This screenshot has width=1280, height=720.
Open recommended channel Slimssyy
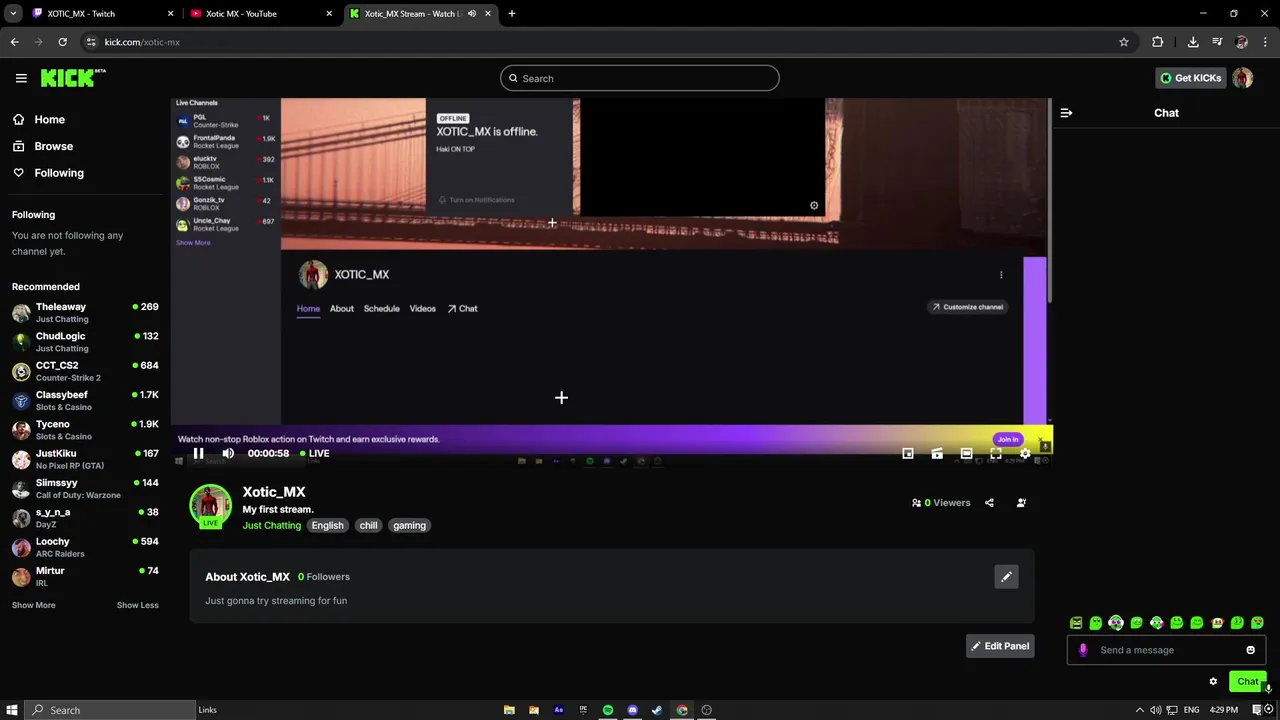85,488
